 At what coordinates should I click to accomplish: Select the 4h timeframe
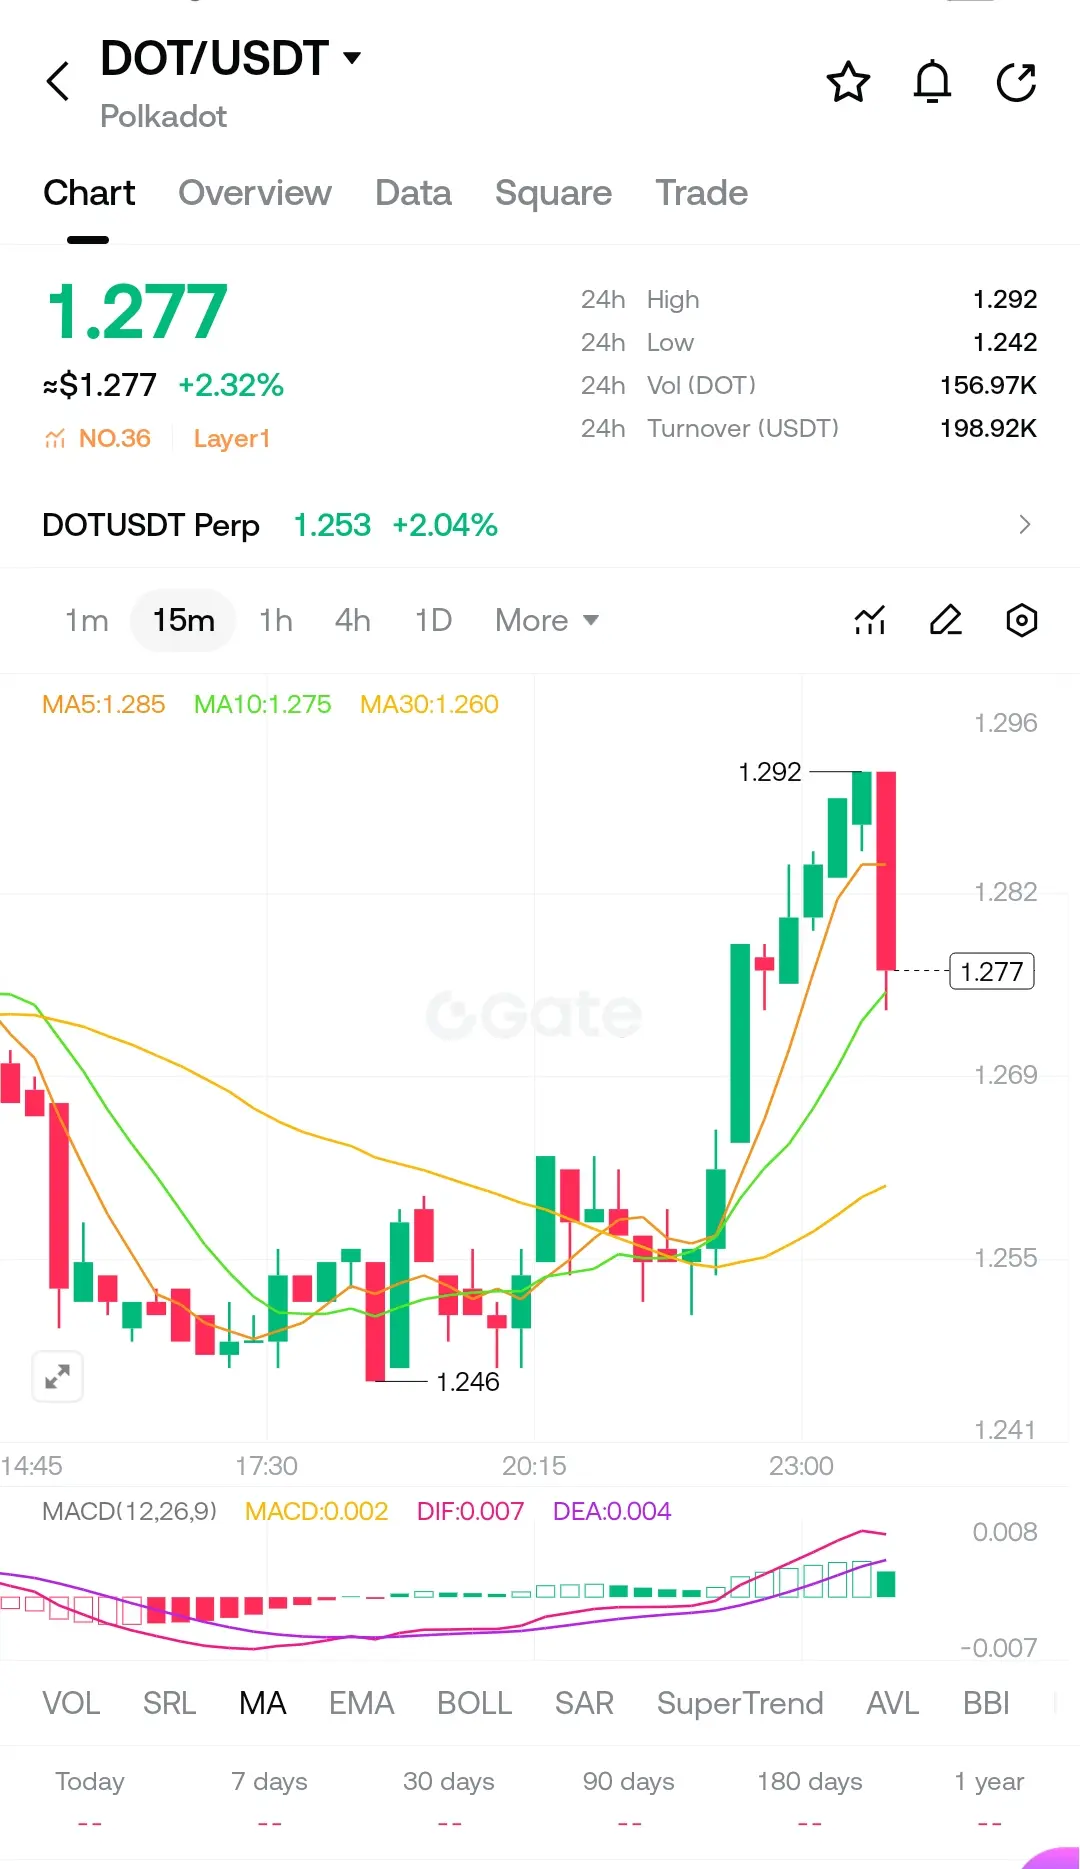[352, 620]
